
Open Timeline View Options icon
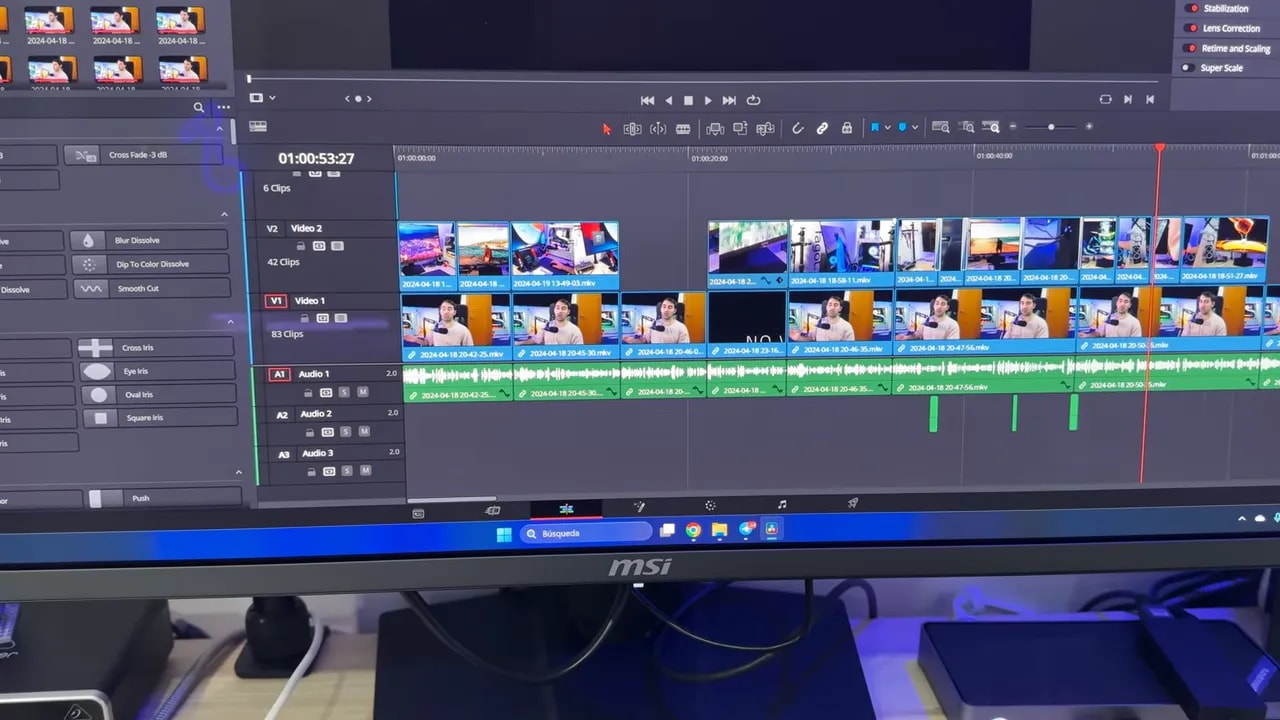(x=258, y=127)
